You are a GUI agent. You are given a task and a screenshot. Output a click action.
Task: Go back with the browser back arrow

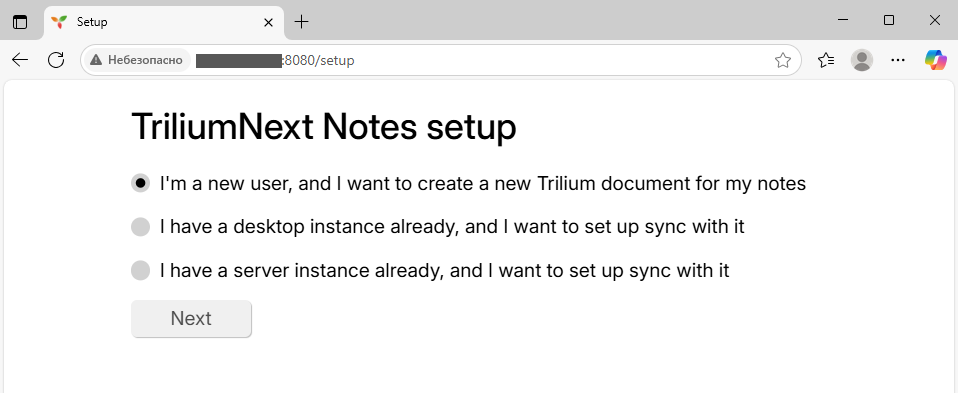point(20,60)
